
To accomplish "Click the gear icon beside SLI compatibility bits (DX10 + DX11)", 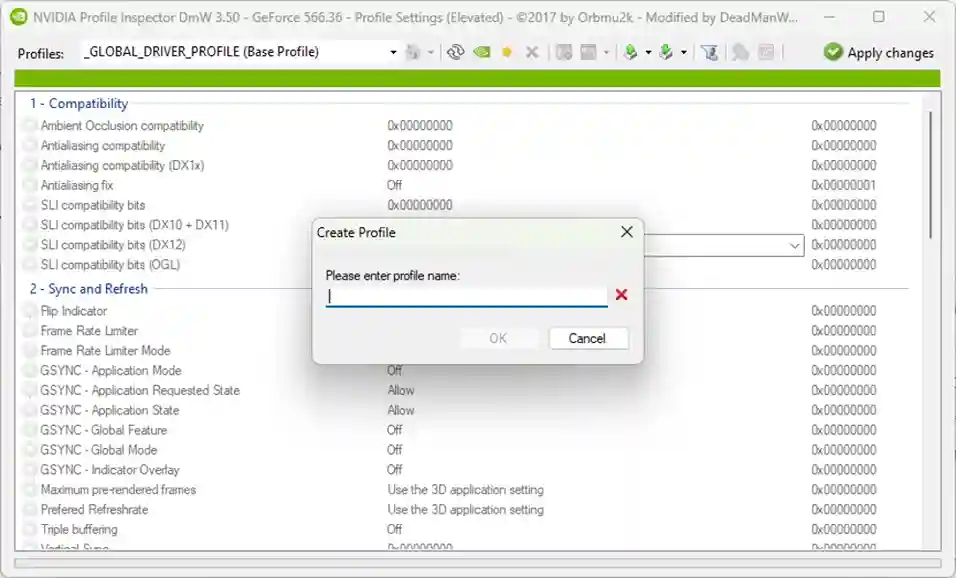I will [x=29, y=225].
